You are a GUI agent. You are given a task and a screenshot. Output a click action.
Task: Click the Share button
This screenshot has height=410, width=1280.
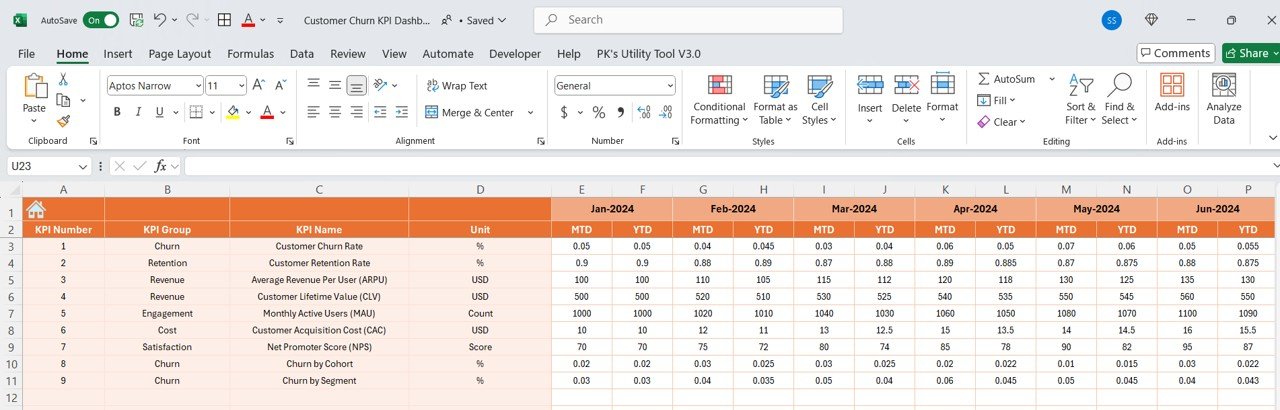(1251, 53)
